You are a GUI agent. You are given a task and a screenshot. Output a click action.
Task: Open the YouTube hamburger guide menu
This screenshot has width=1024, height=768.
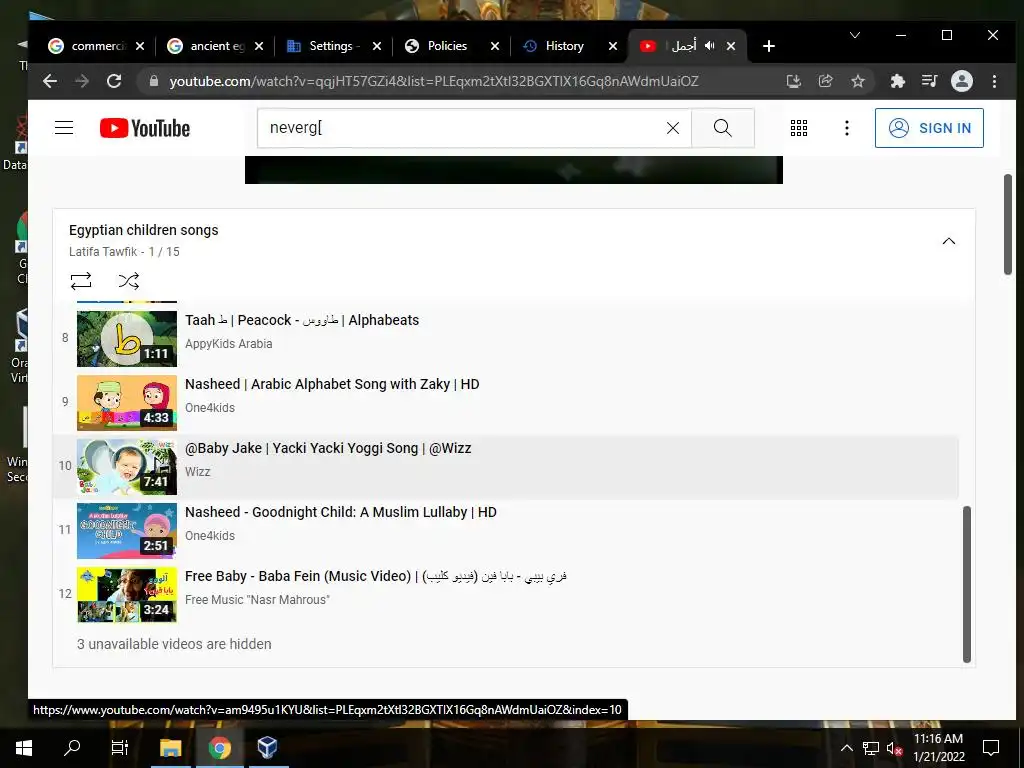64,128
